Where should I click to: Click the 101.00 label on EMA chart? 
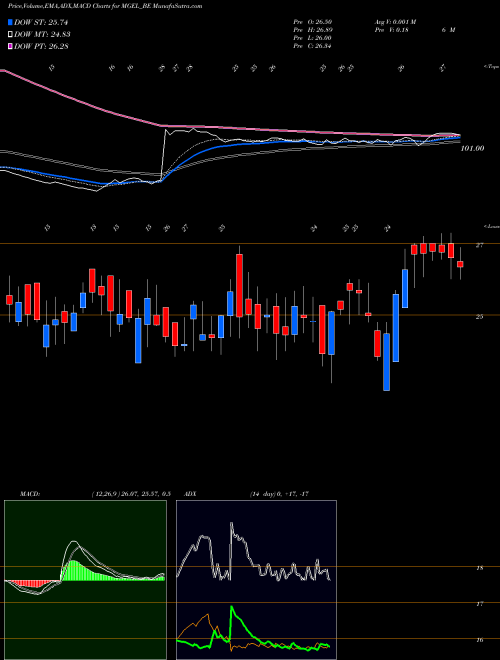472,148
